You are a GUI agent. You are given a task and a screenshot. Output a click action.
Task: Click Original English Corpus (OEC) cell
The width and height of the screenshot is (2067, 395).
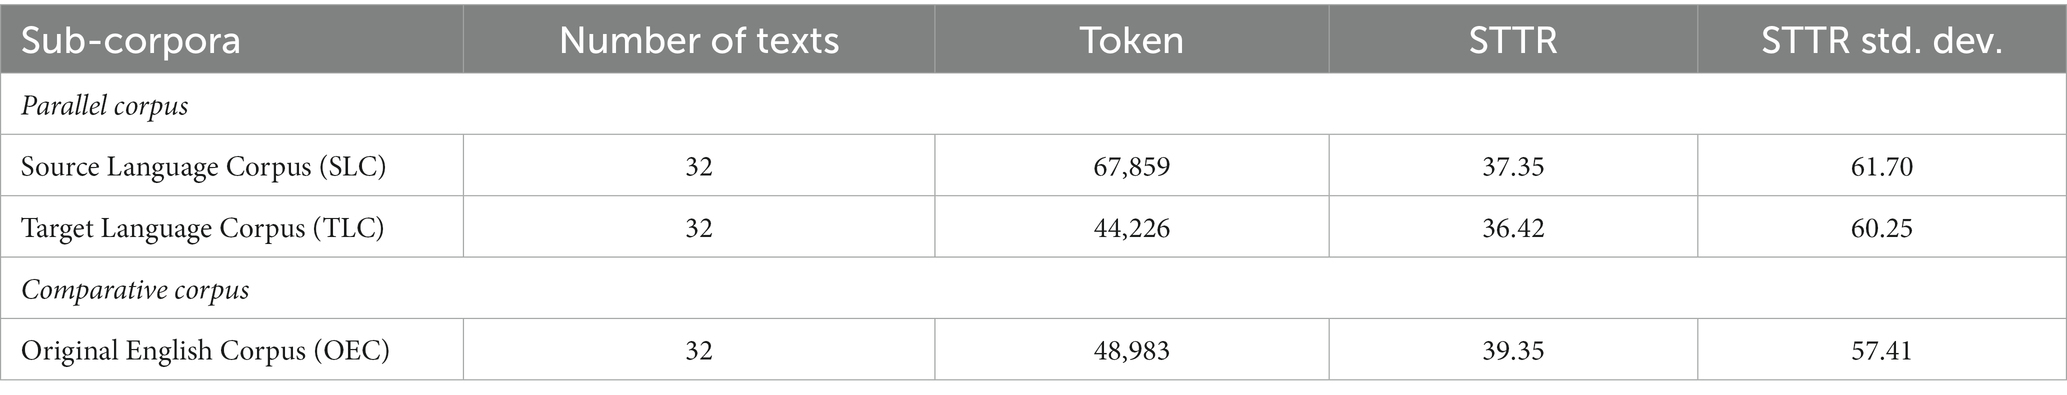pos(232,350)
